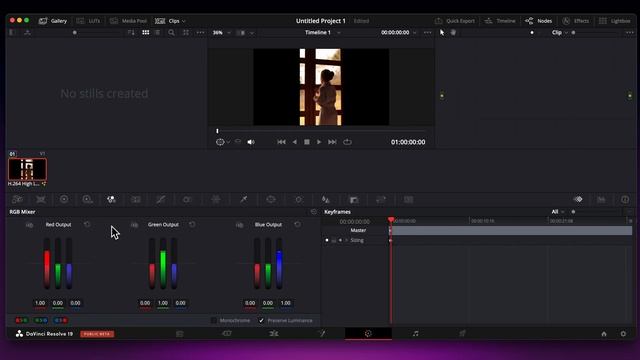640x360 pixels.
Task: Open the viewer options ellipsis menu
Action: click(x=427, y=32)
